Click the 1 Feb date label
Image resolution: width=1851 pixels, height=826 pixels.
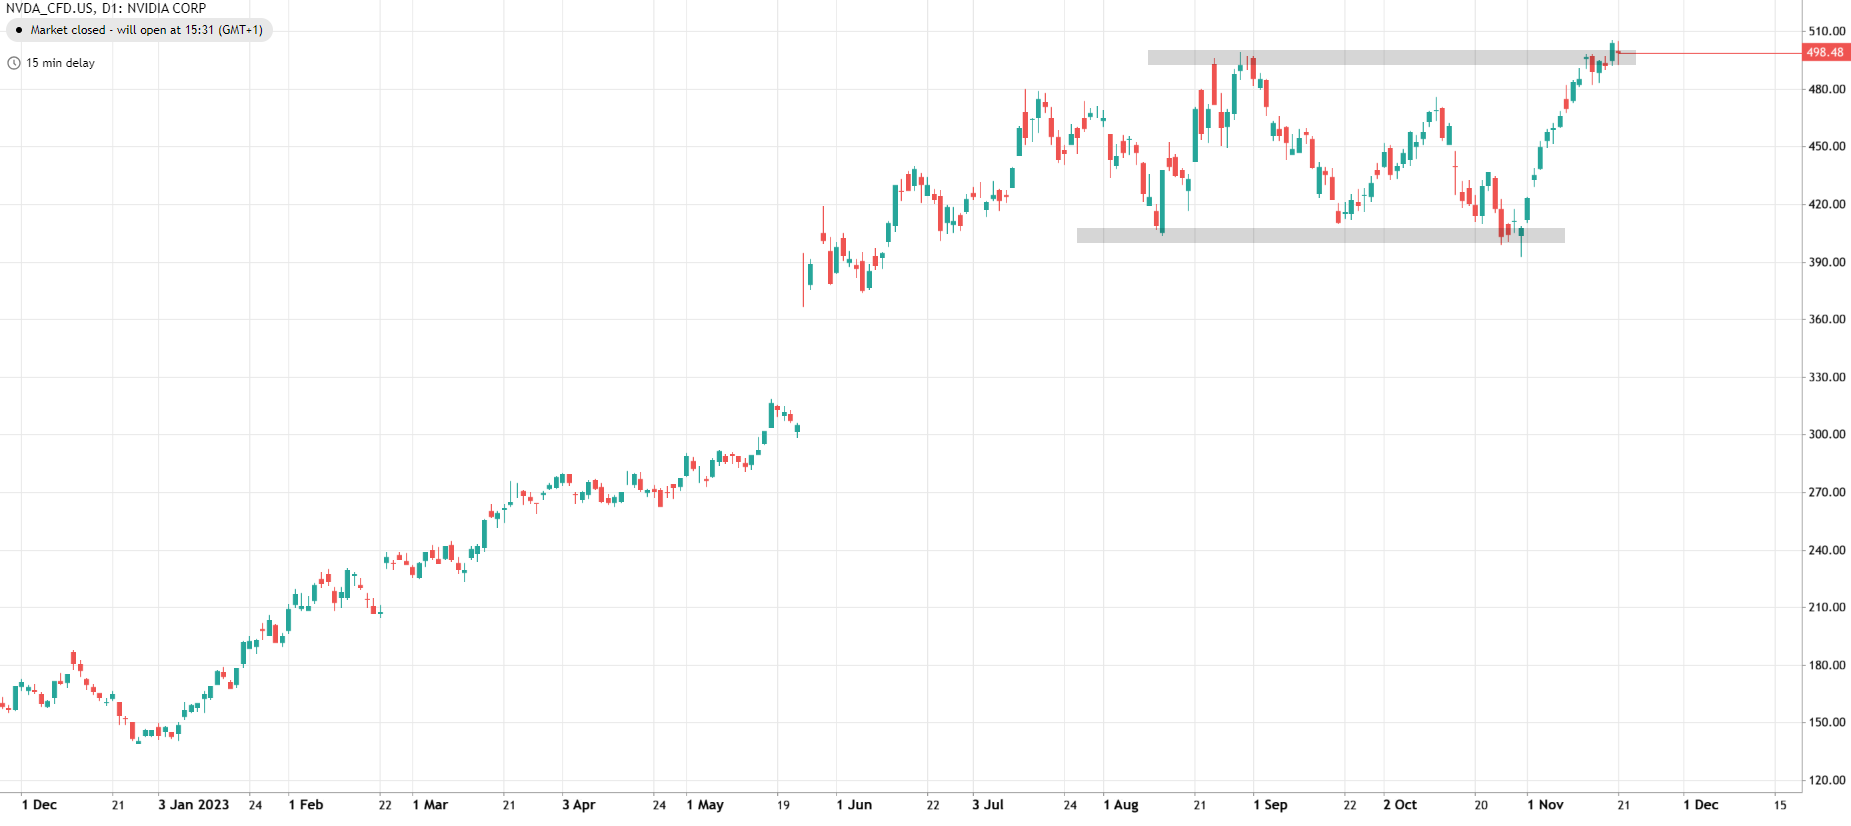point(306,805)
